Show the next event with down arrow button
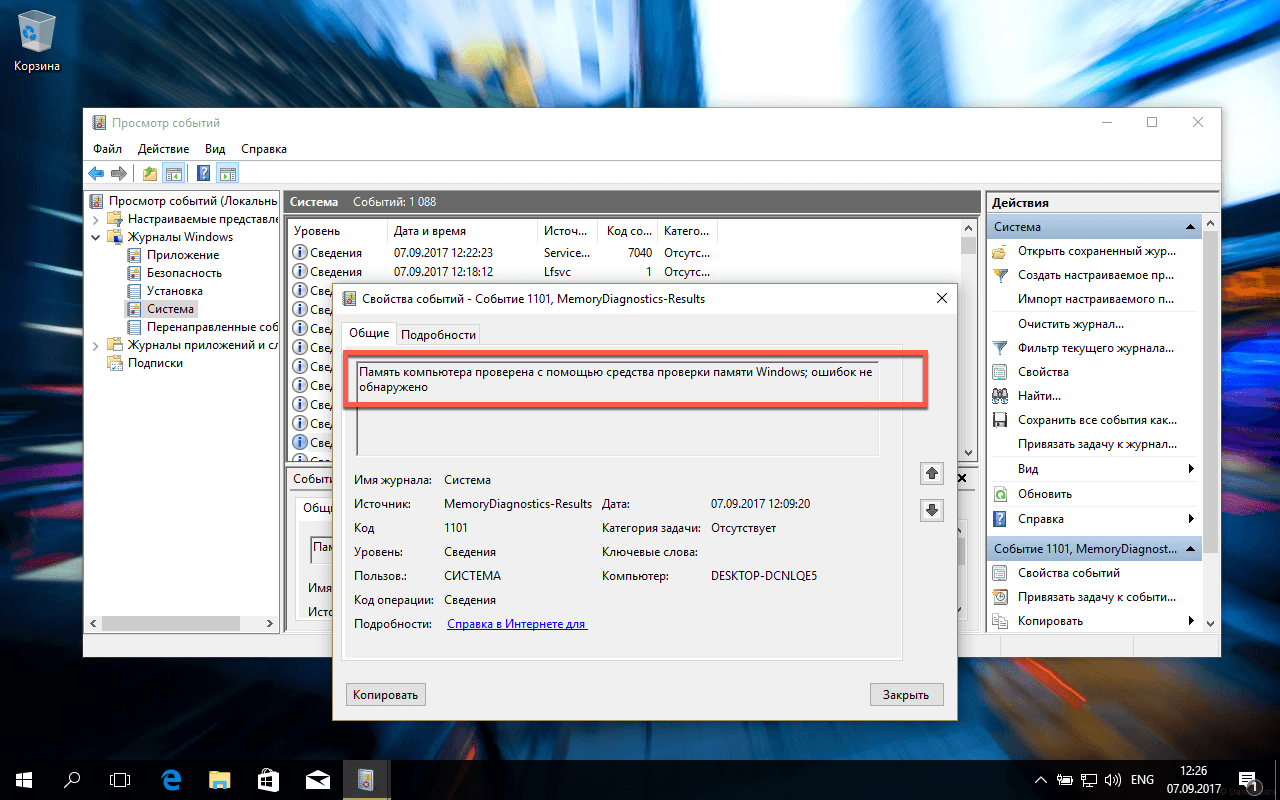 click(931, 510)
